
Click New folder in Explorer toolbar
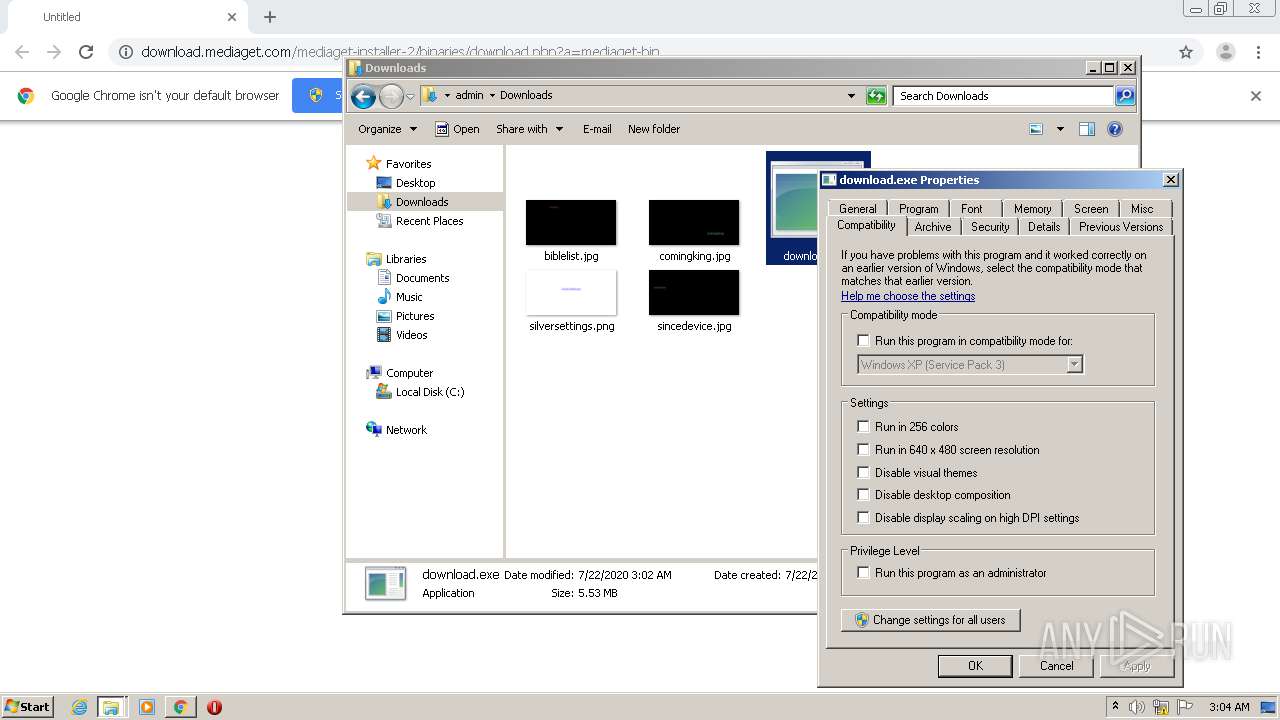tap(654, 129)
